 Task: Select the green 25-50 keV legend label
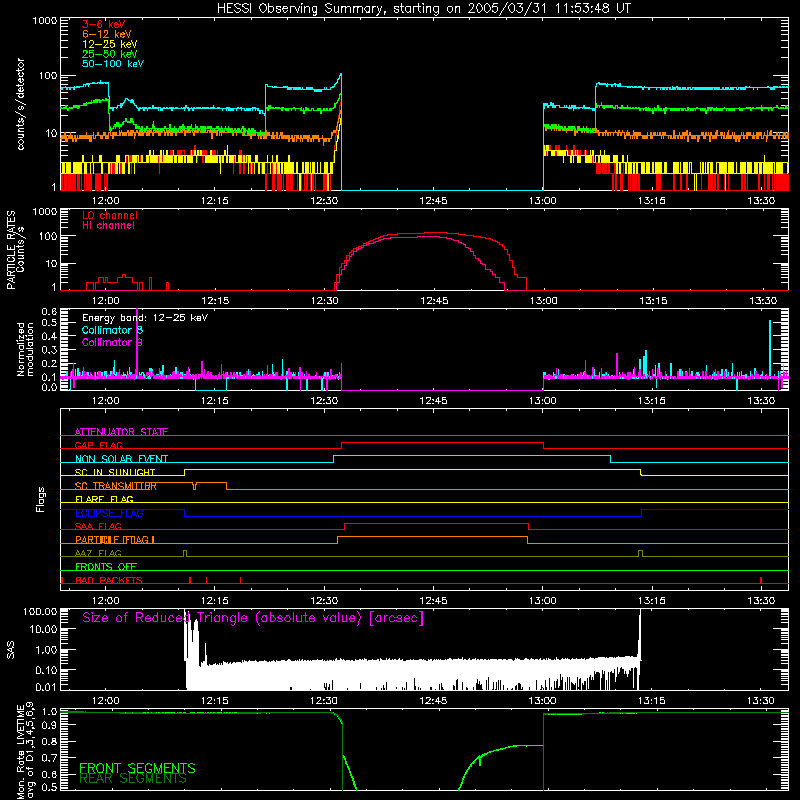tap(110, 54)
